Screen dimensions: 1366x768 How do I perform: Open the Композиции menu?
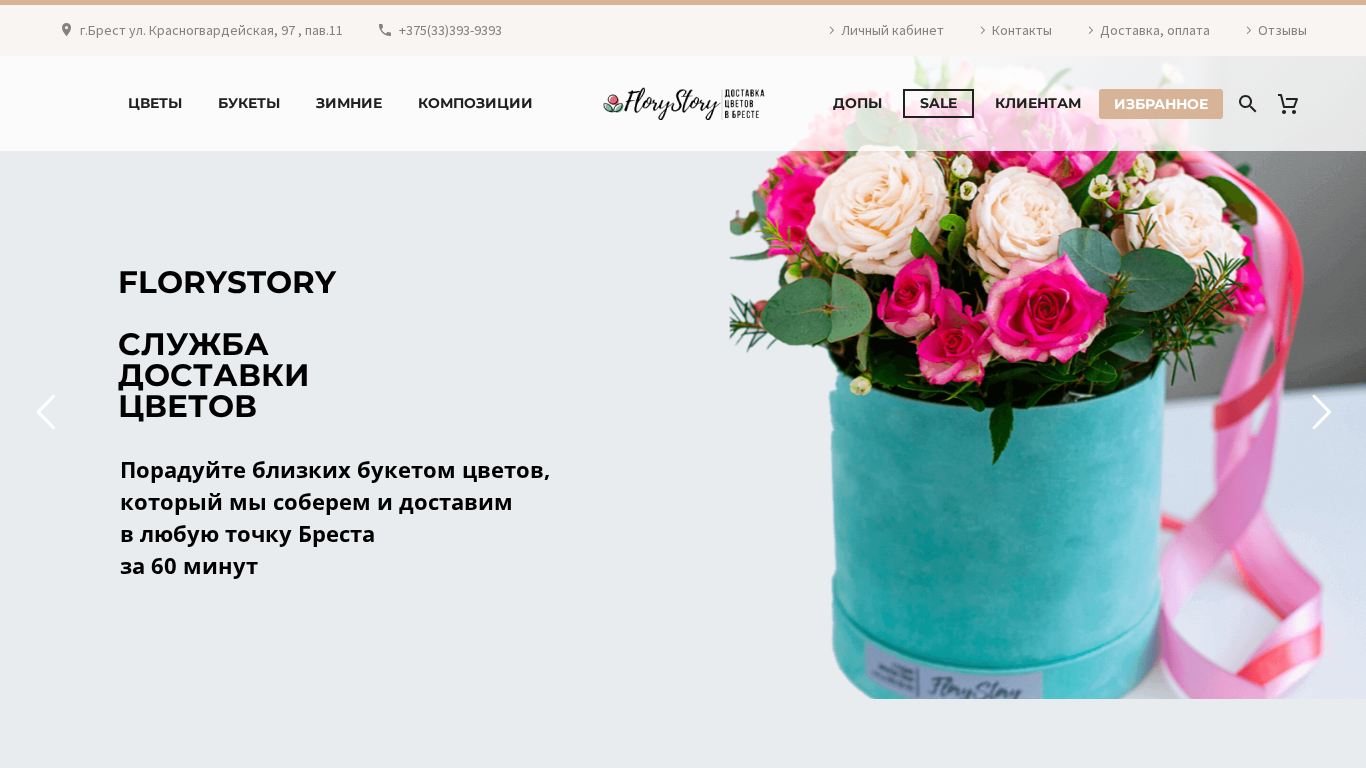coord(475,103)
